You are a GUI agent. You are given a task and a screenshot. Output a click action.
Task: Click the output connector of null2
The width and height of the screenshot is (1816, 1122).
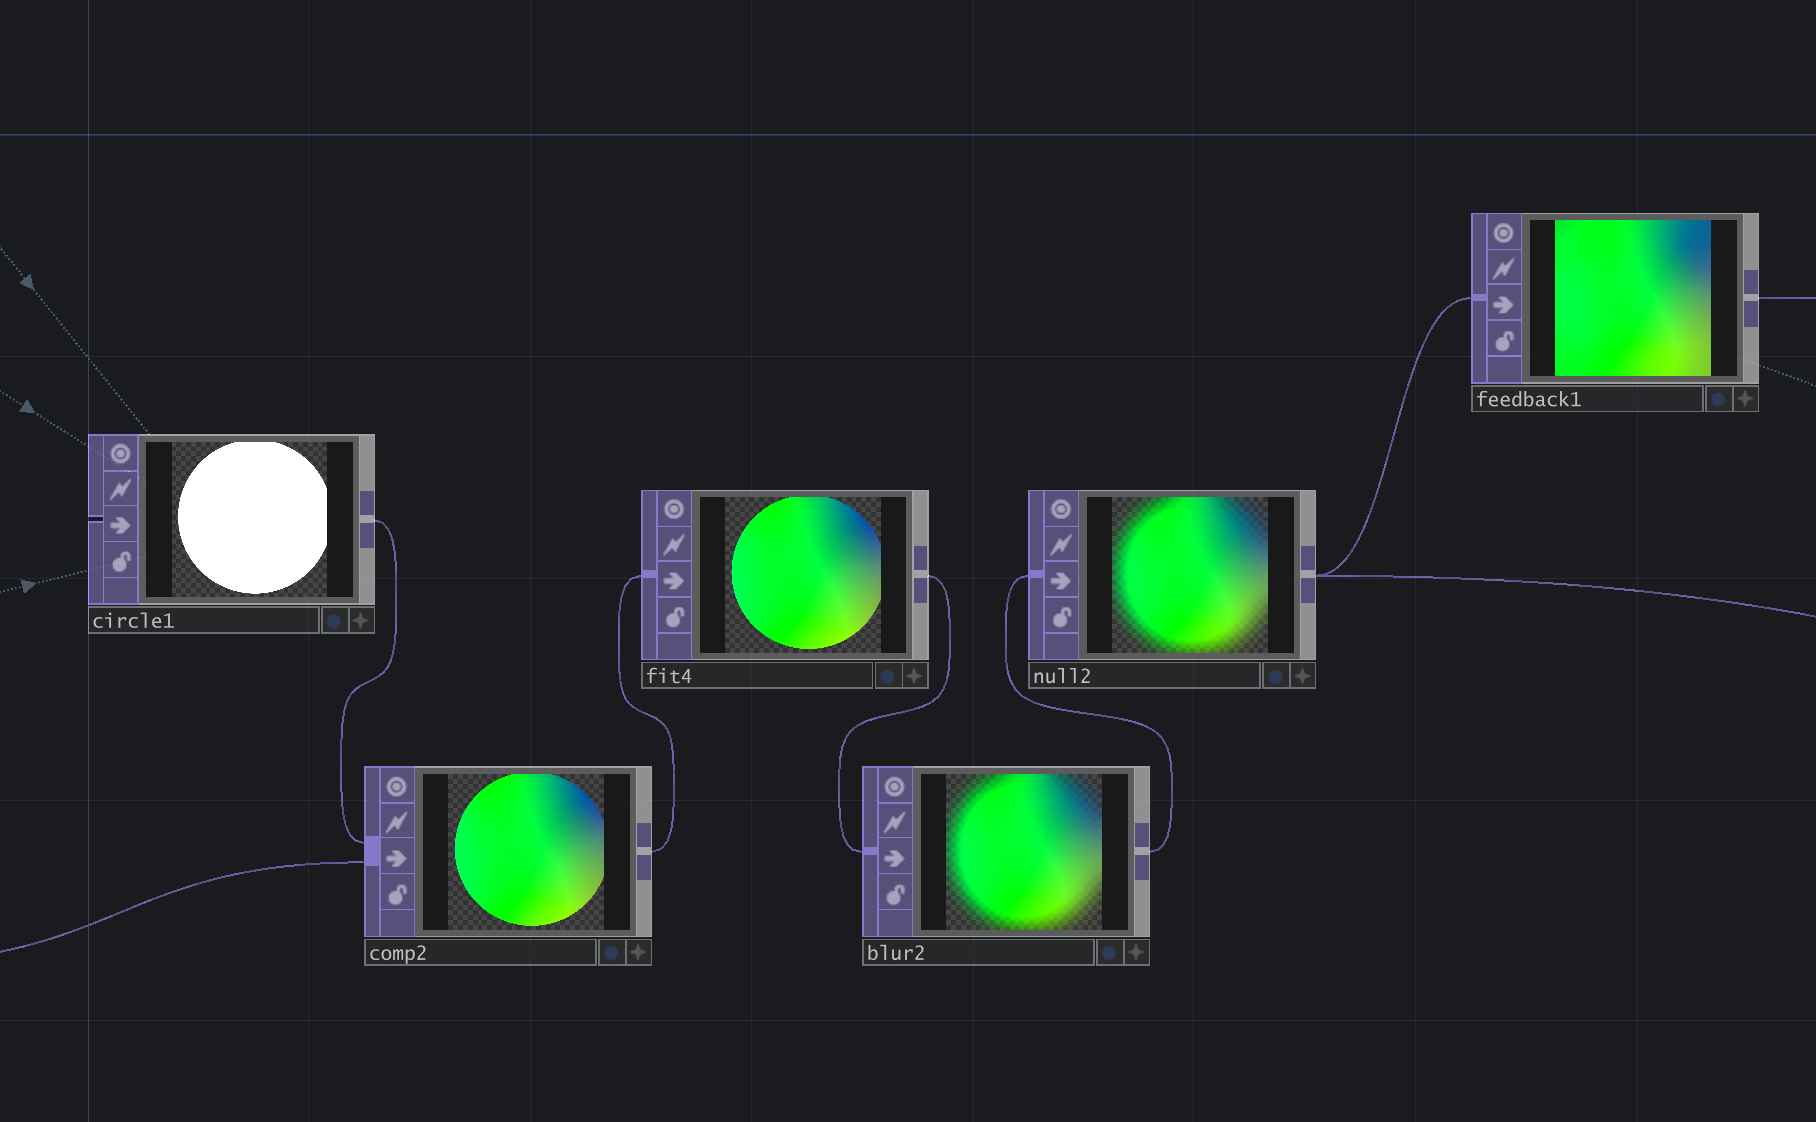tap(1308, 574)
